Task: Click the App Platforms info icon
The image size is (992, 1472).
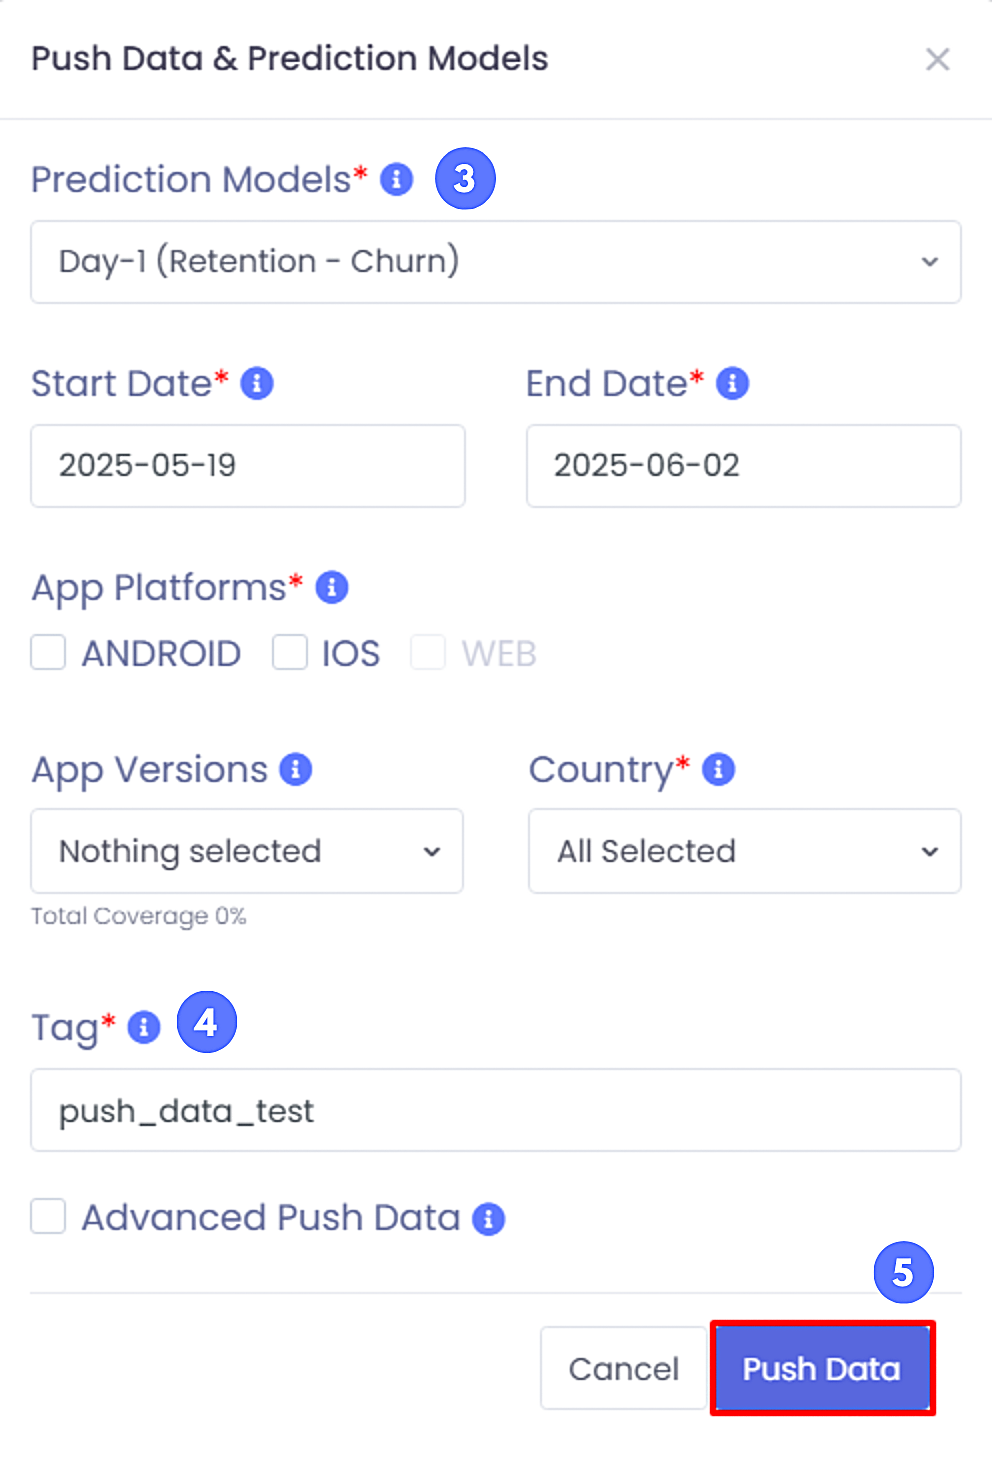Action: [332, 587]
